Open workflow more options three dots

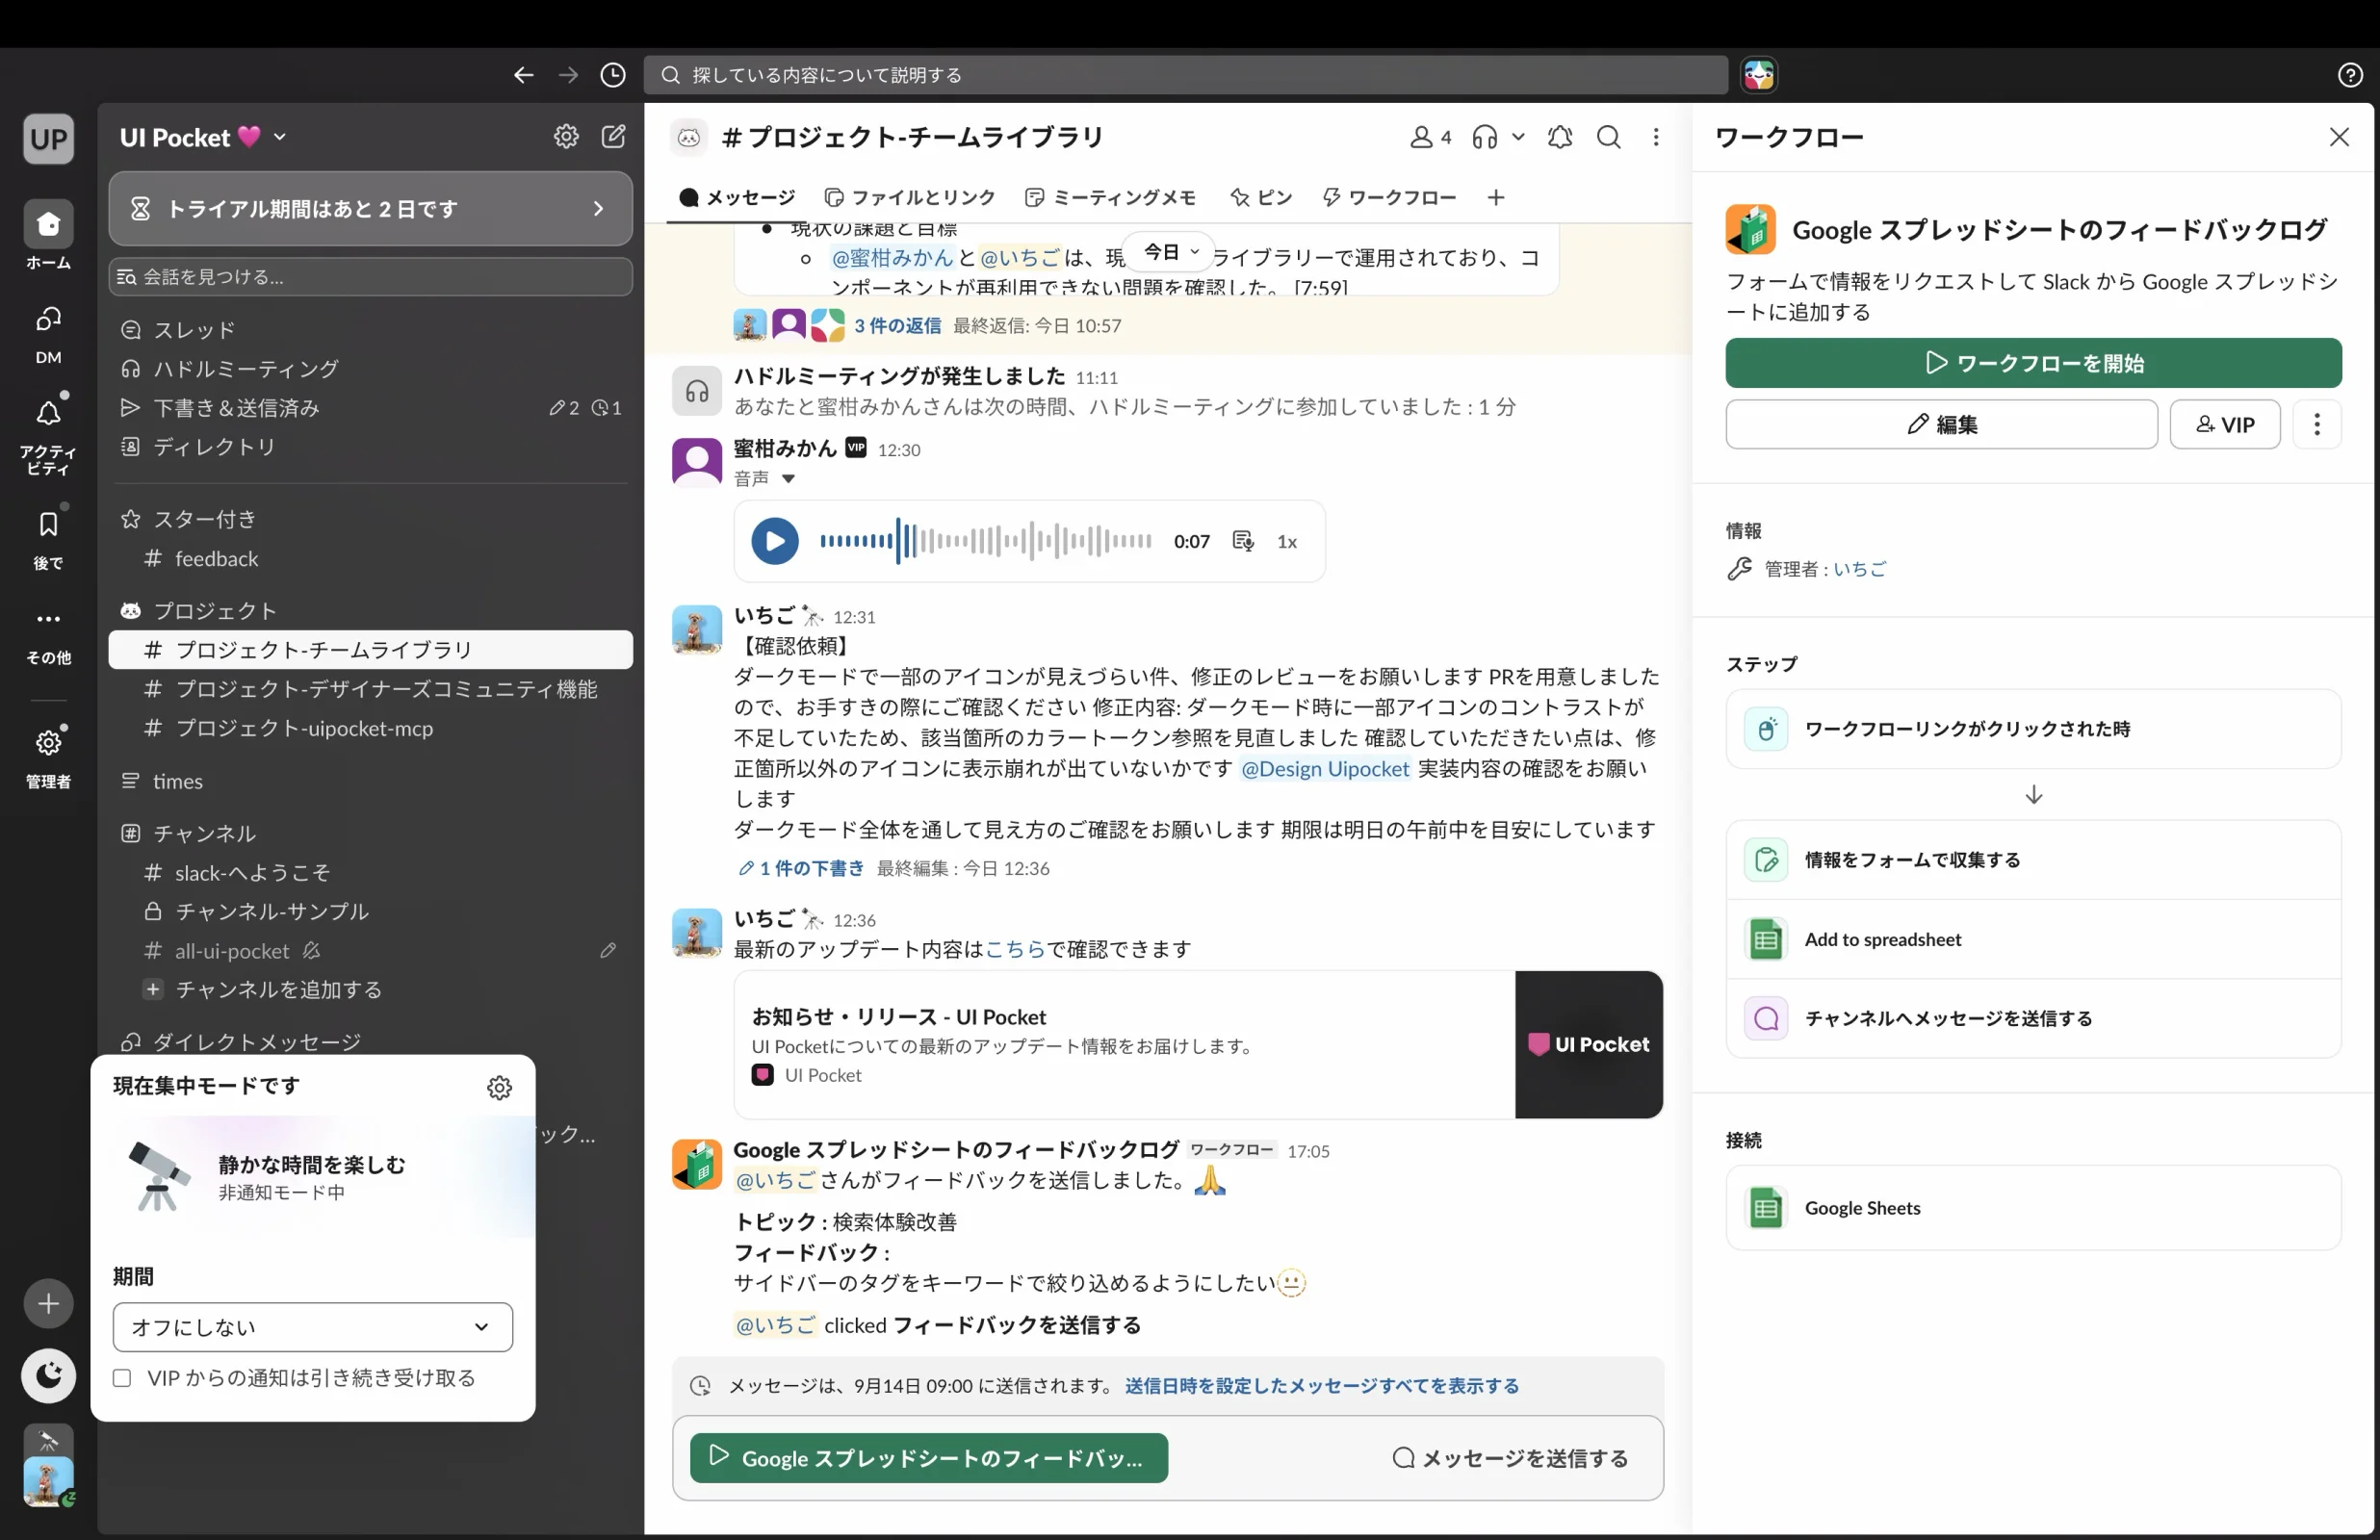pyautogui.click(x=2316, y=424)
